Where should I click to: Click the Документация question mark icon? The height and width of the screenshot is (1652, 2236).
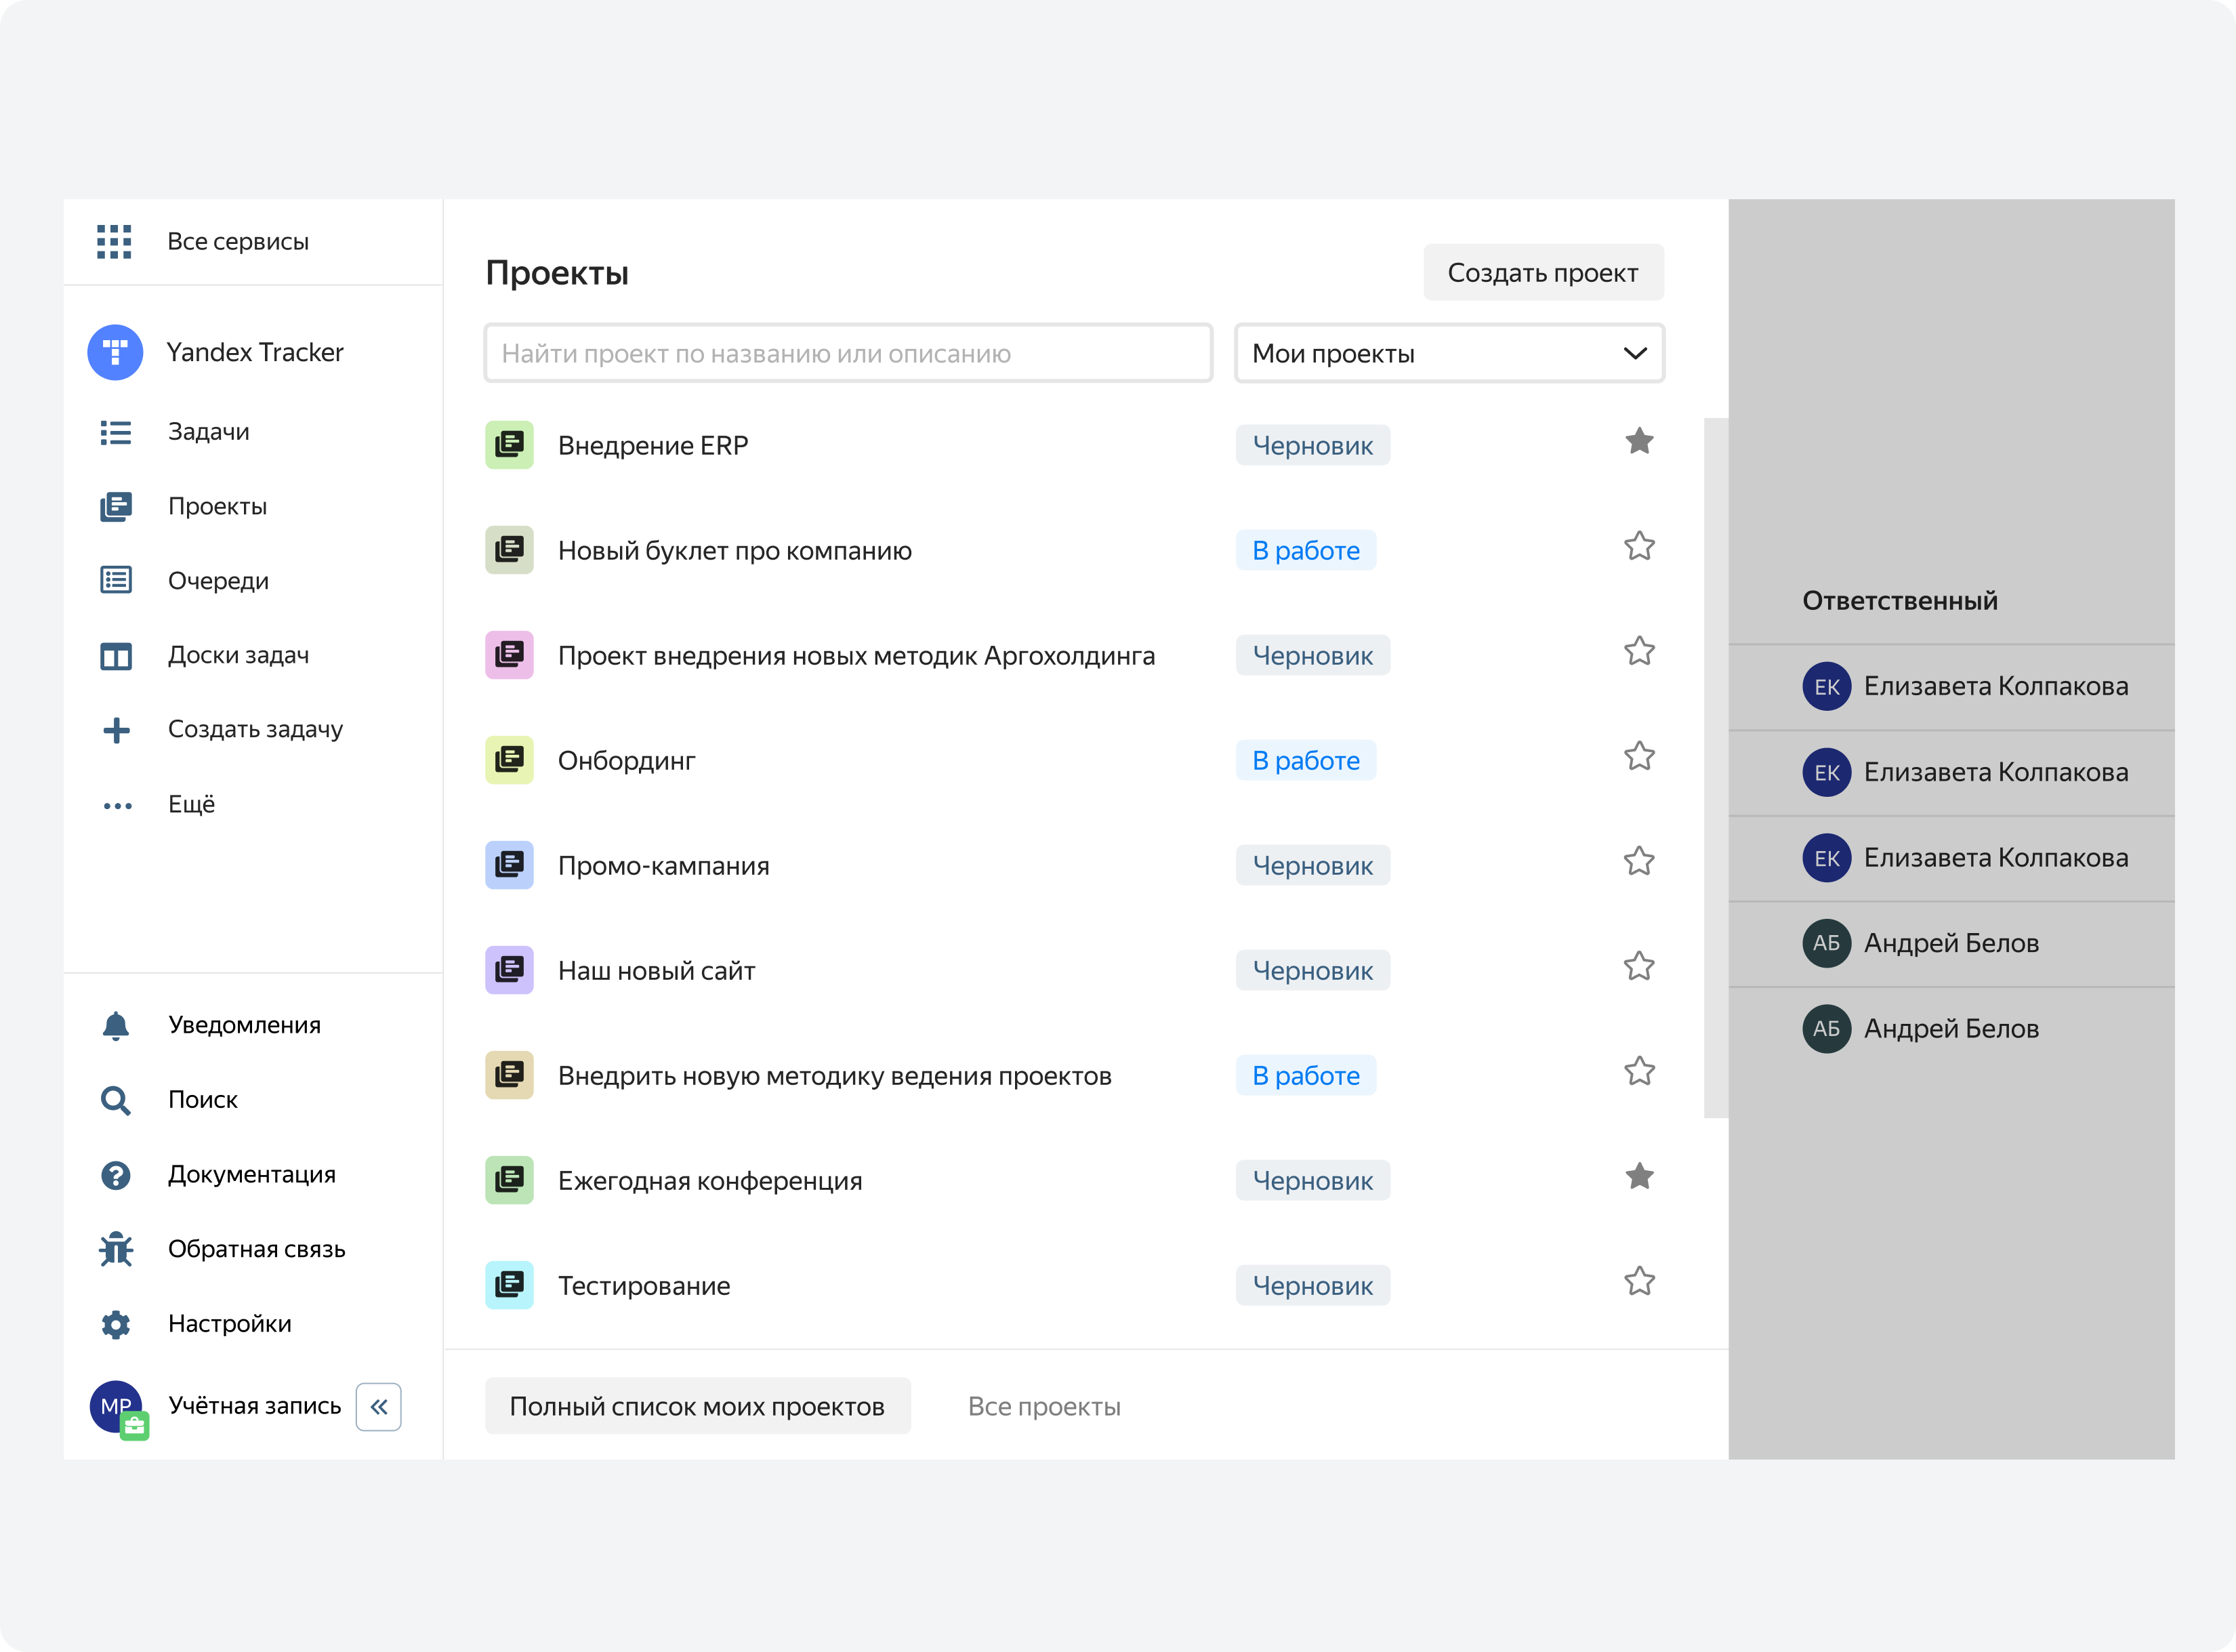pyautogui.click(x=116, y=1174)
